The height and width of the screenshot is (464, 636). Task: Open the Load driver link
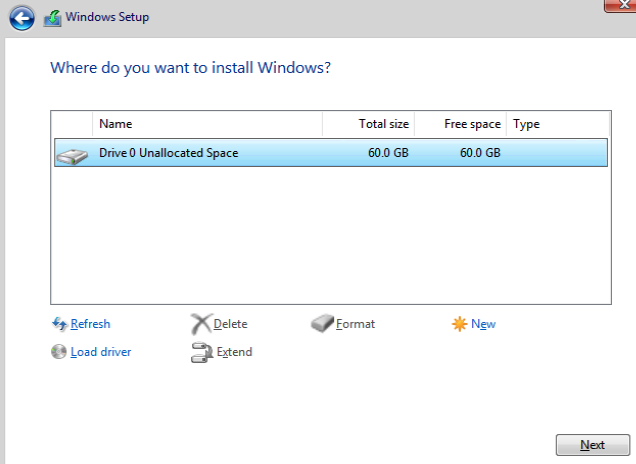coord(101,352)
